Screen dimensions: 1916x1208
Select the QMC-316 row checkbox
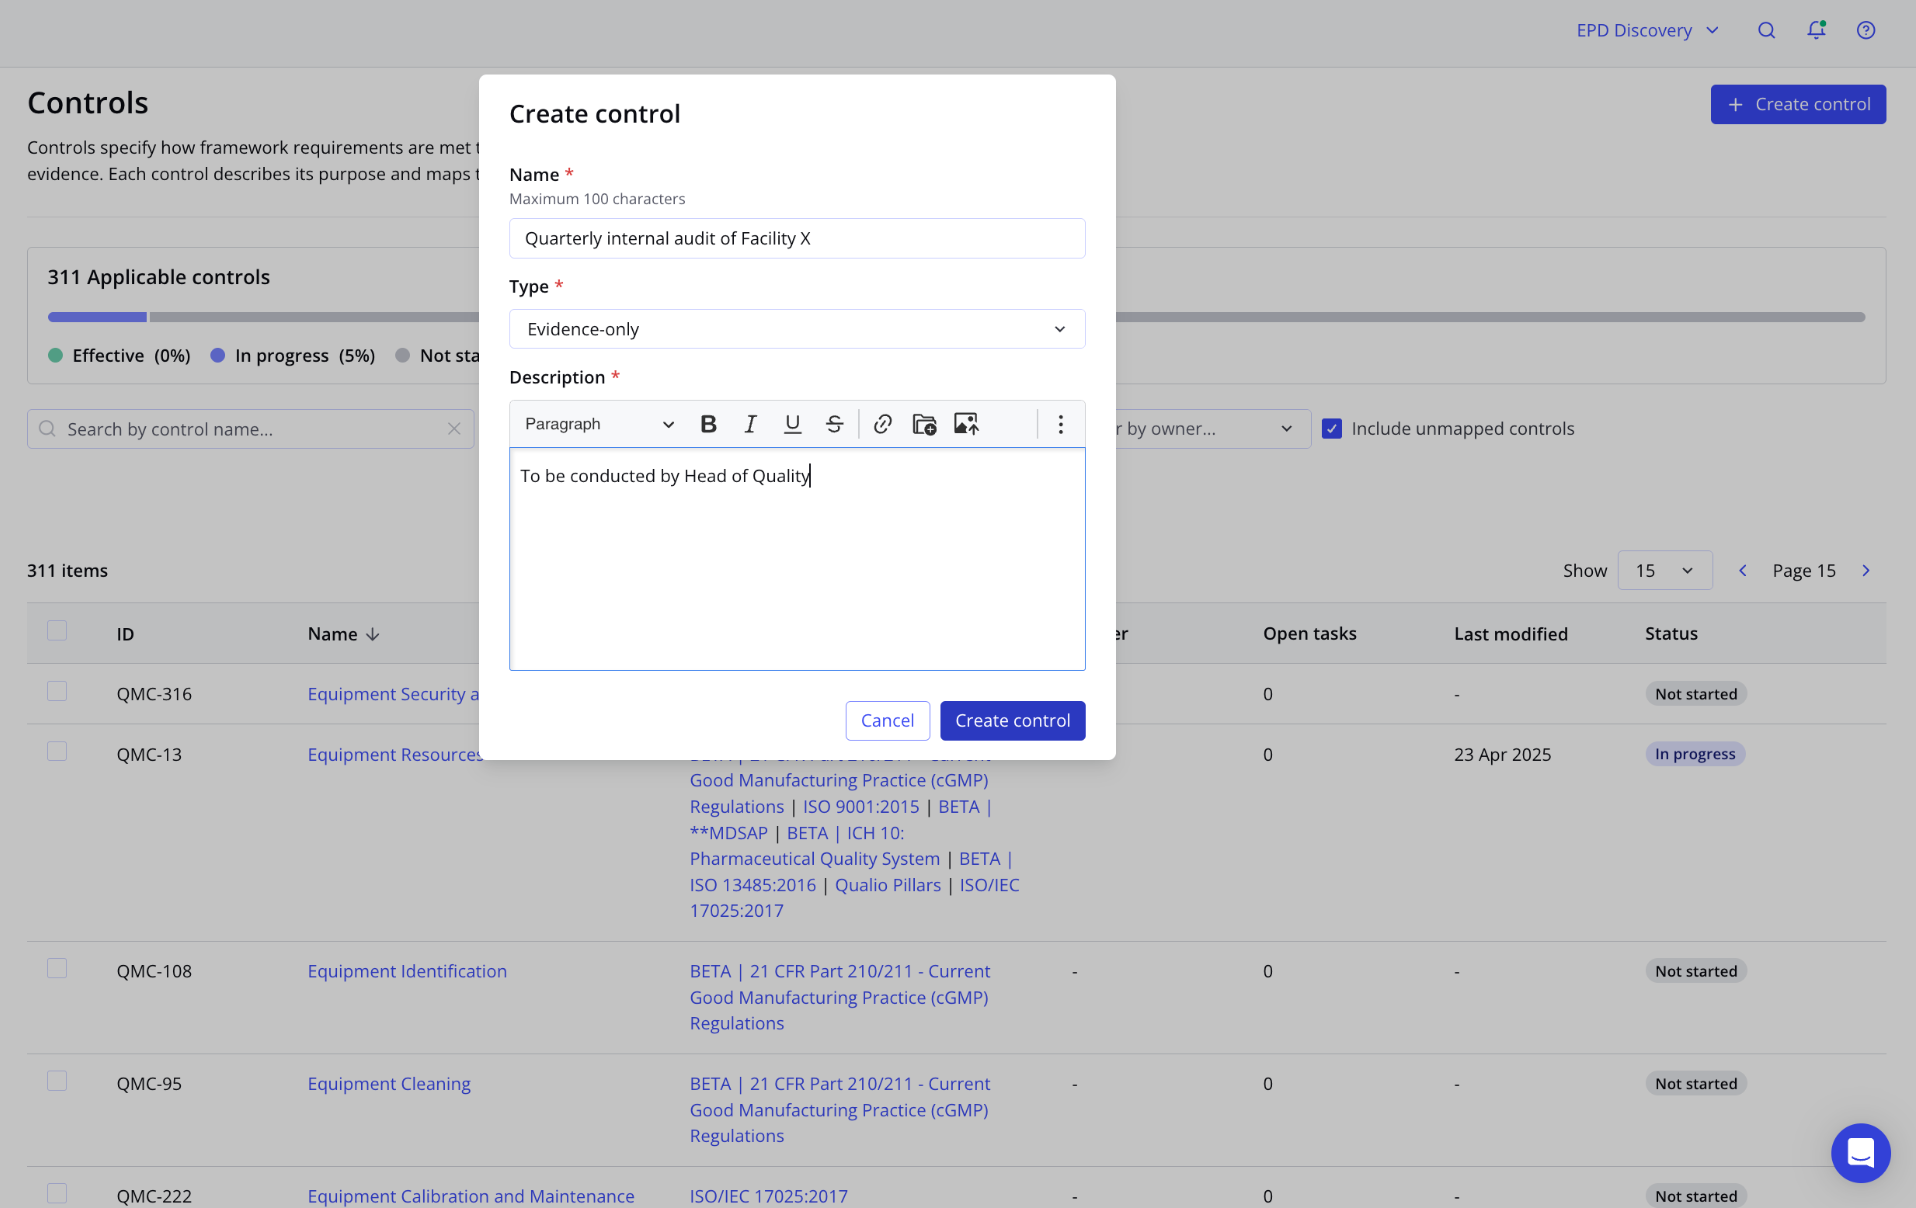57,690
